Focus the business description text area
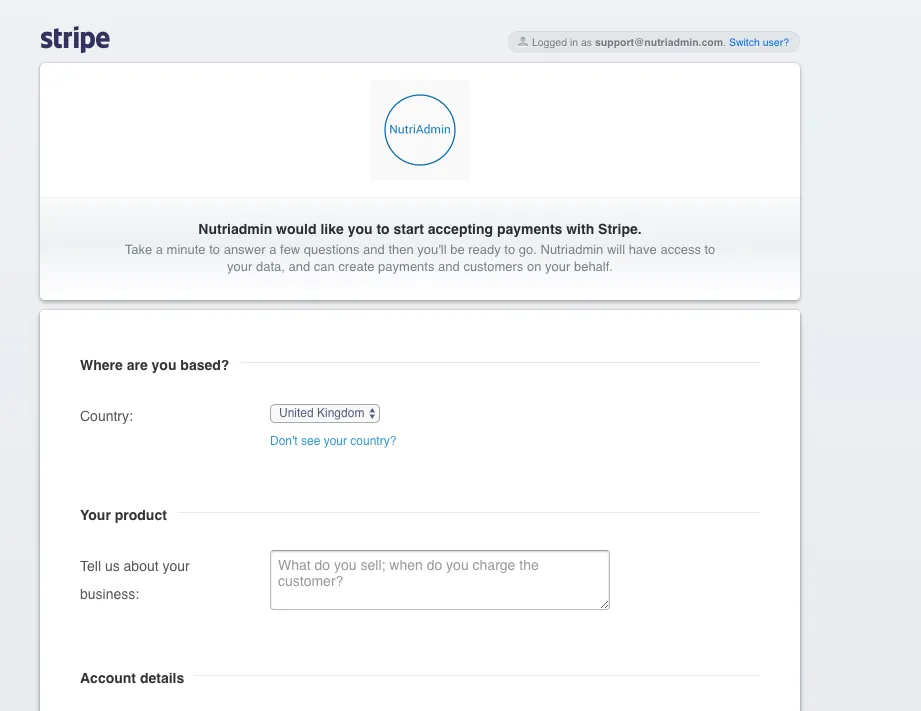921x711 pixels. point(439,580)
